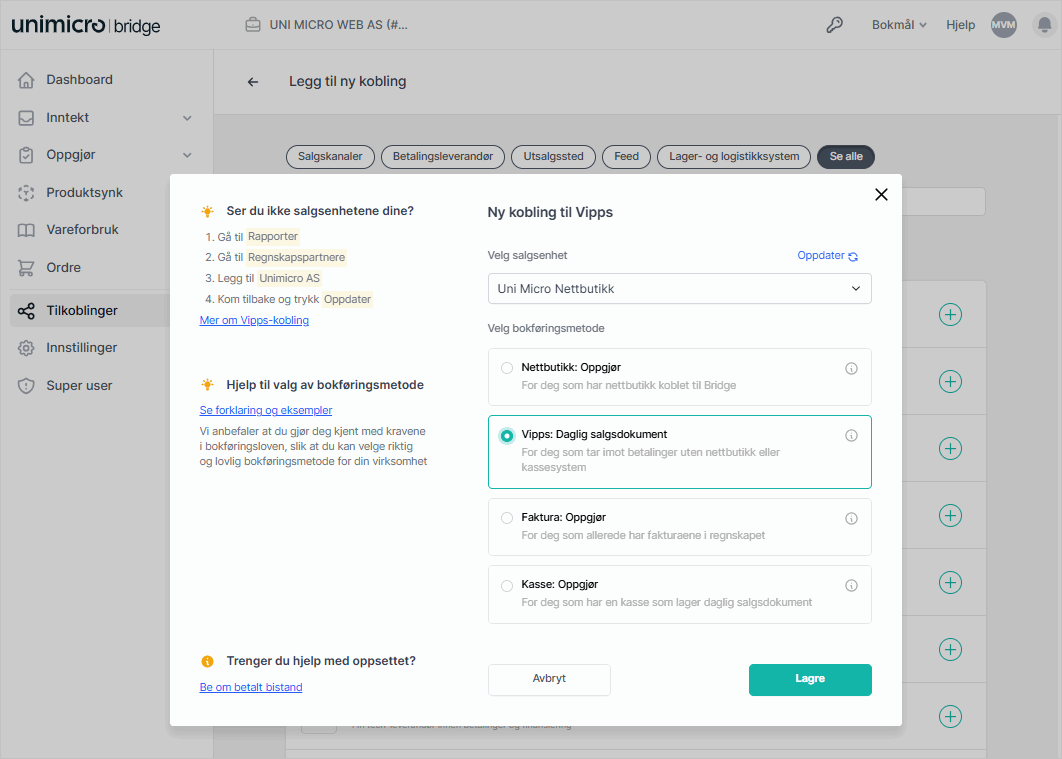Click the unimicro bridge logo
1062x759 pixels.
86,26
